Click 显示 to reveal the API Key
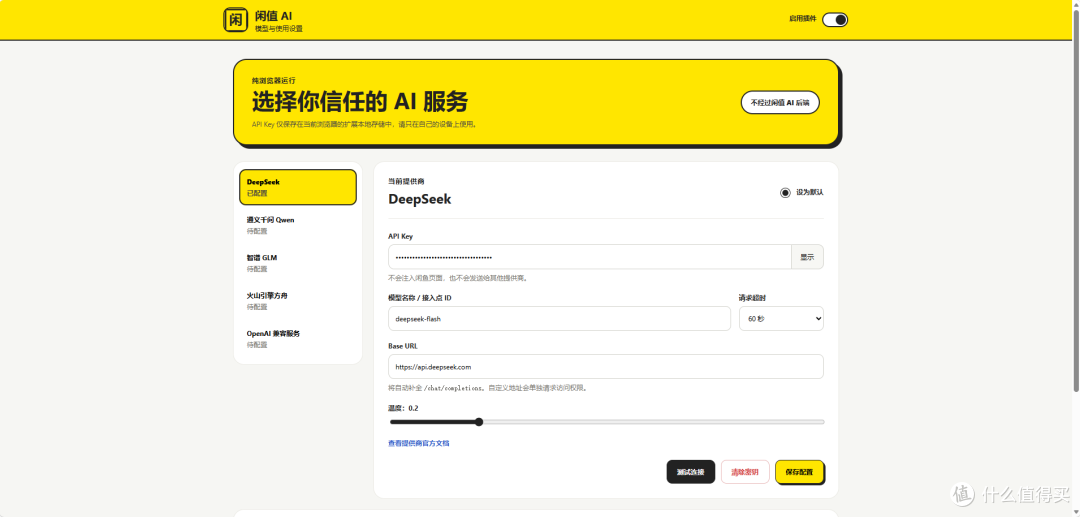Screen dimensions: 1080x517 point(807,257)
